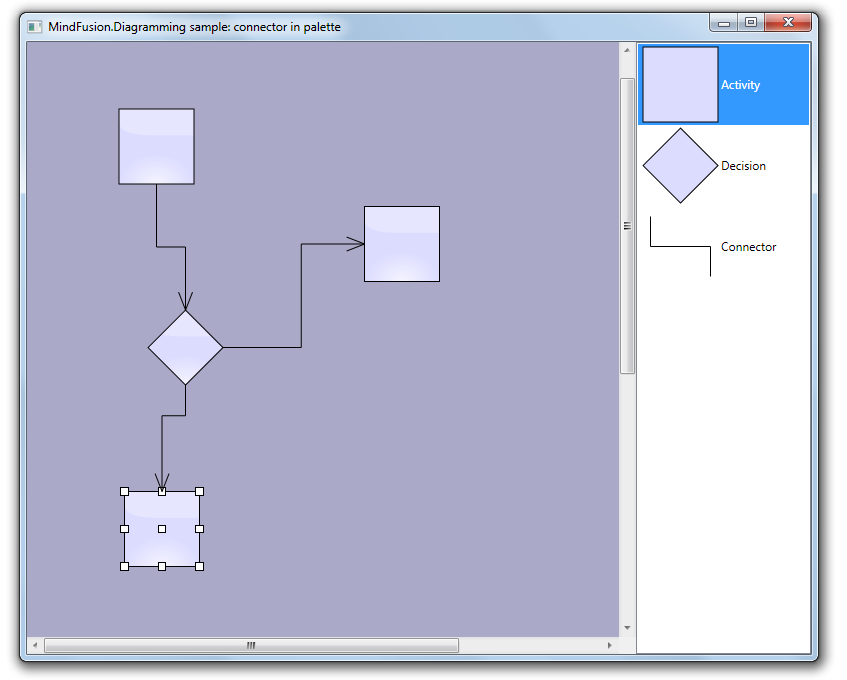Click the vertical scrollbar up arrow

[x=627, y=50]
